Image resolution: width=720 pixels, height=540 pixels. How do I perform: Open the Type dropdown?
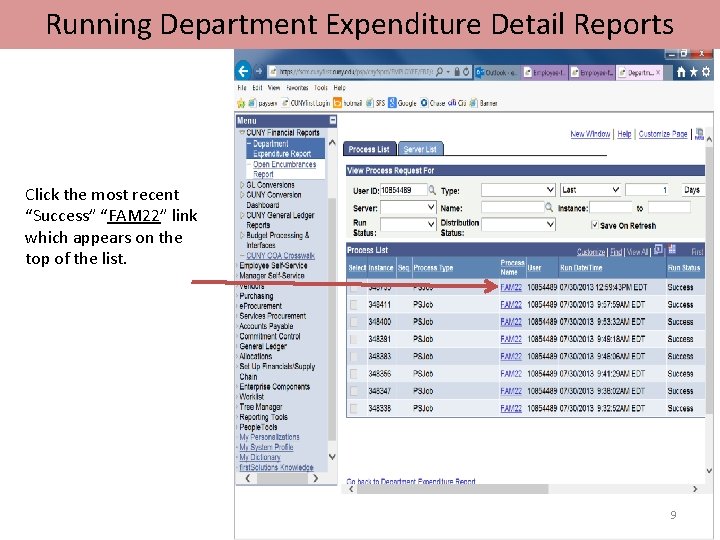(518, 190)
